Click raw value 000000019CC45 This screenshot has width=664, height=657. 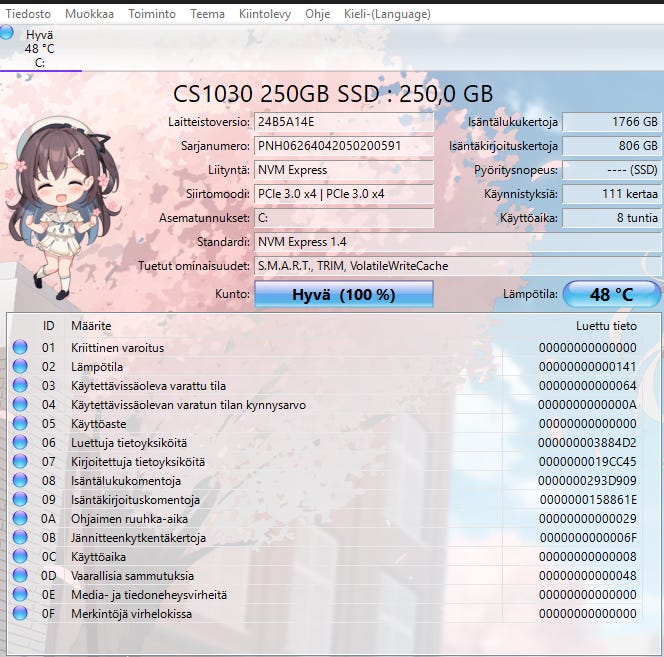click(x=587, y=462)
